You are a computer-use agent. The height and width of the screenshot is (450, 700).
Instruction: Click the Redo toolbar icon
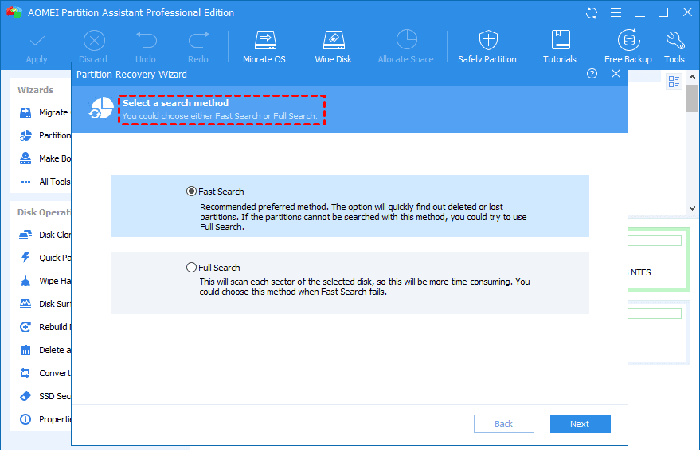(x=198, y=47)
